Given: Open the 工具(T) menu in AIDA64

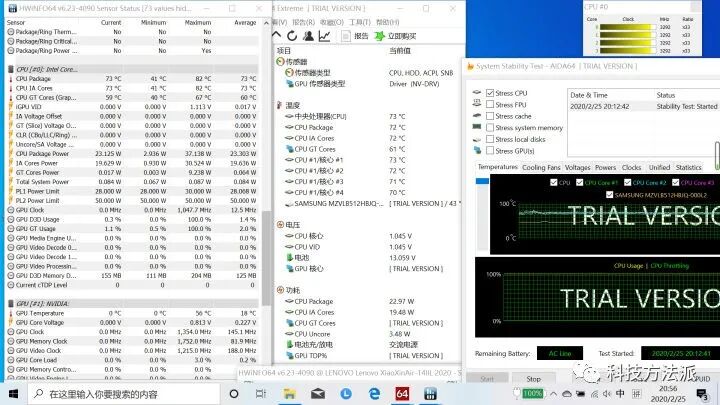Looking at the screenshot, I should tap(360, 22).
